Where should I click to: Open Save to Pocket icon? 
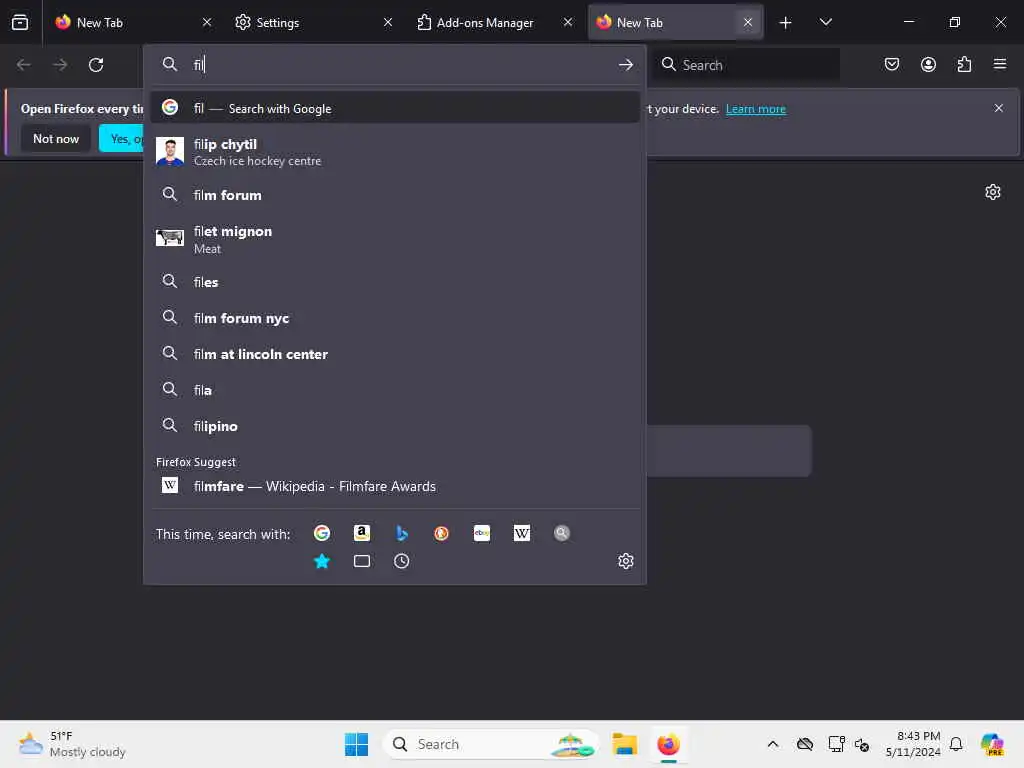pos(892,64)
